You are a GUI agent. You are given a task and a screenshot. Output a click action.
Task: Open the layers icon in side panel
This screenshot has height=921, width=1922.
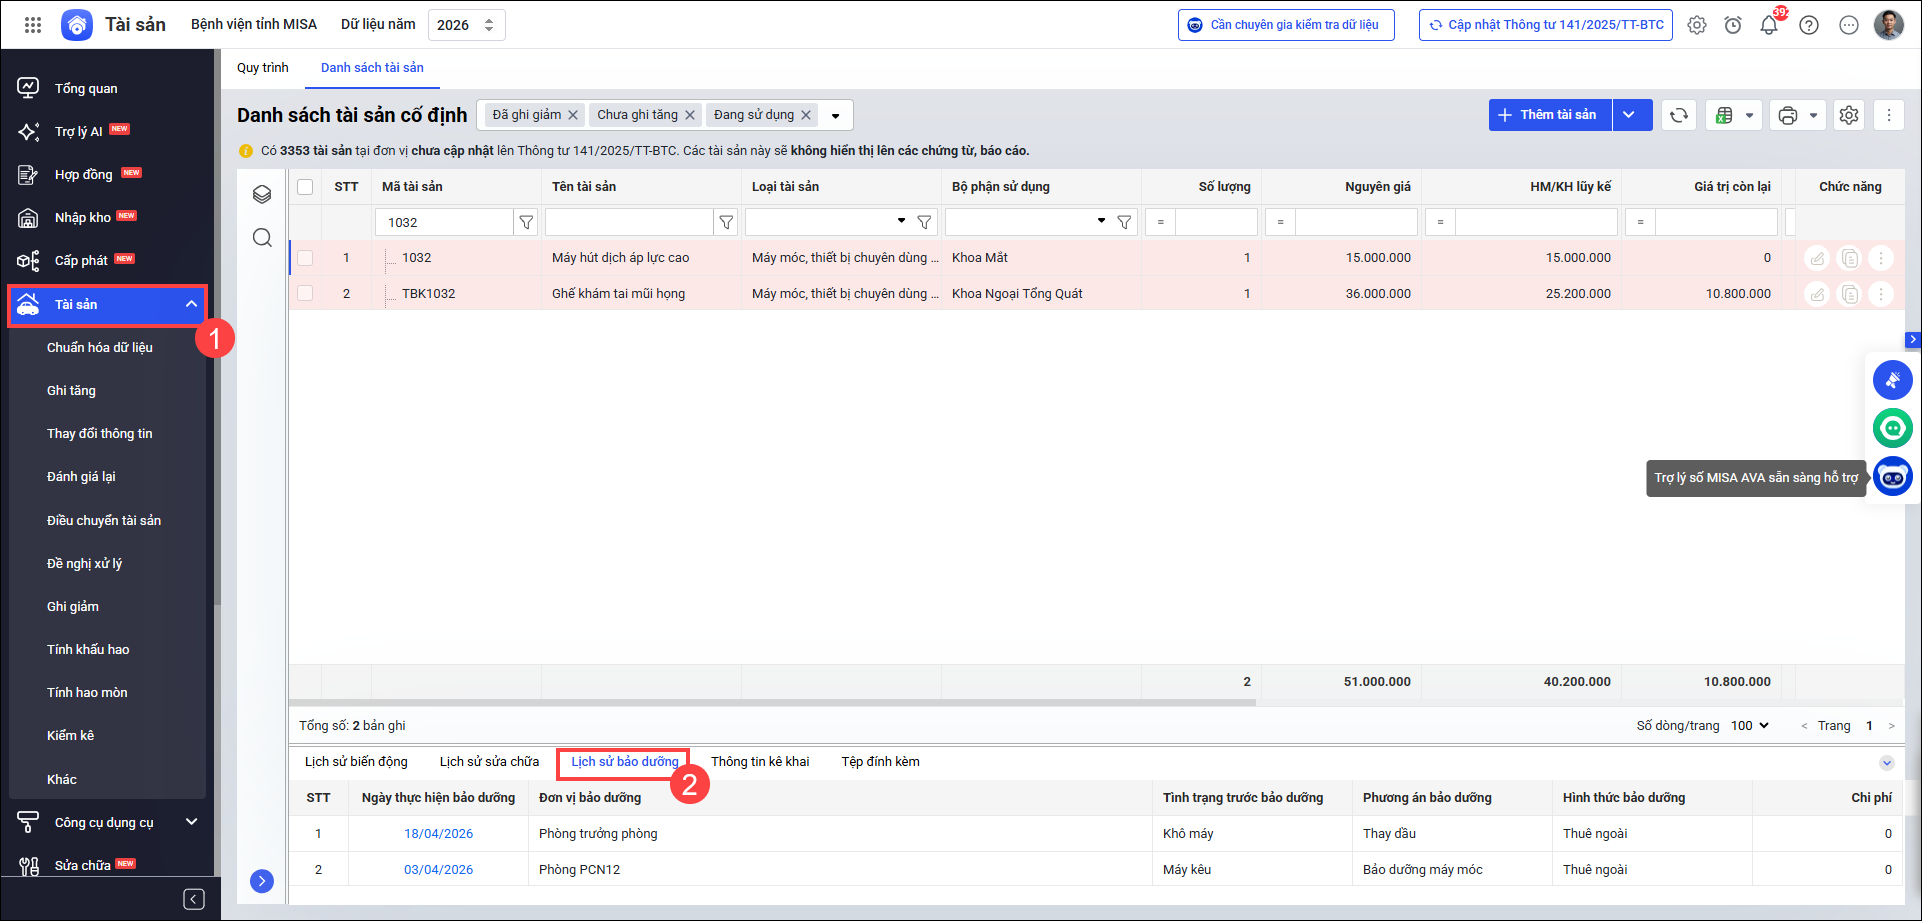pyautogui.click(x=262, y=194)
